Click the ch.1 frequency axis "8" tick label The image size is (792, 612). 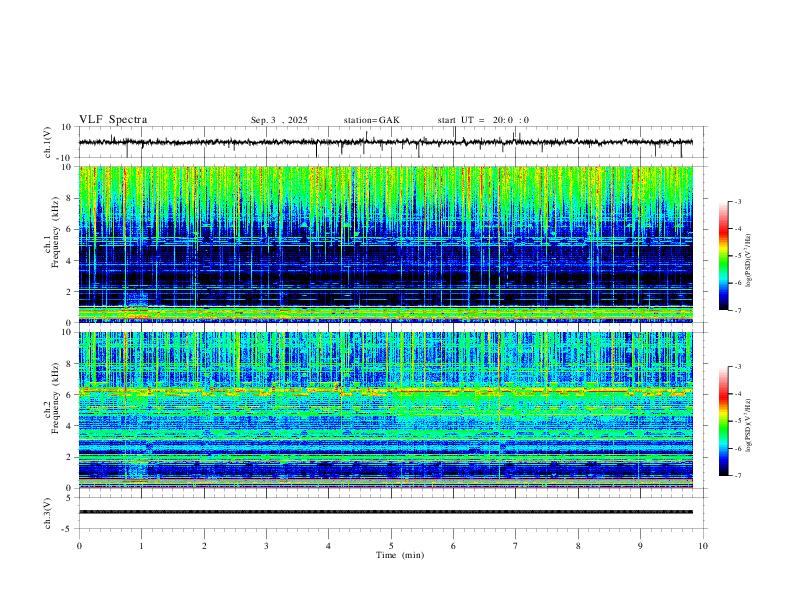[x=69, y=198]
